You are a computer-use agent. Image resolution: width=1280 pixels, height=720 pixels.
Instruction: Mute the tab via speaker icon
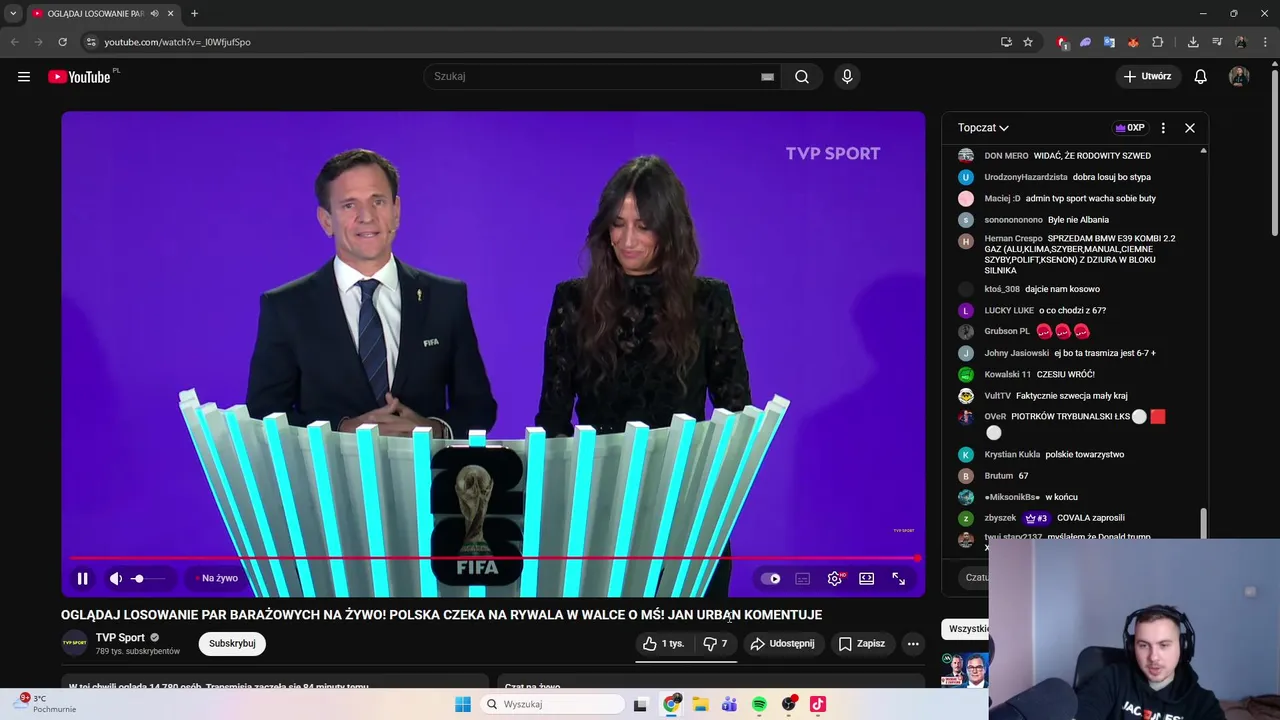pyautogui.click(x=154, y=14)
